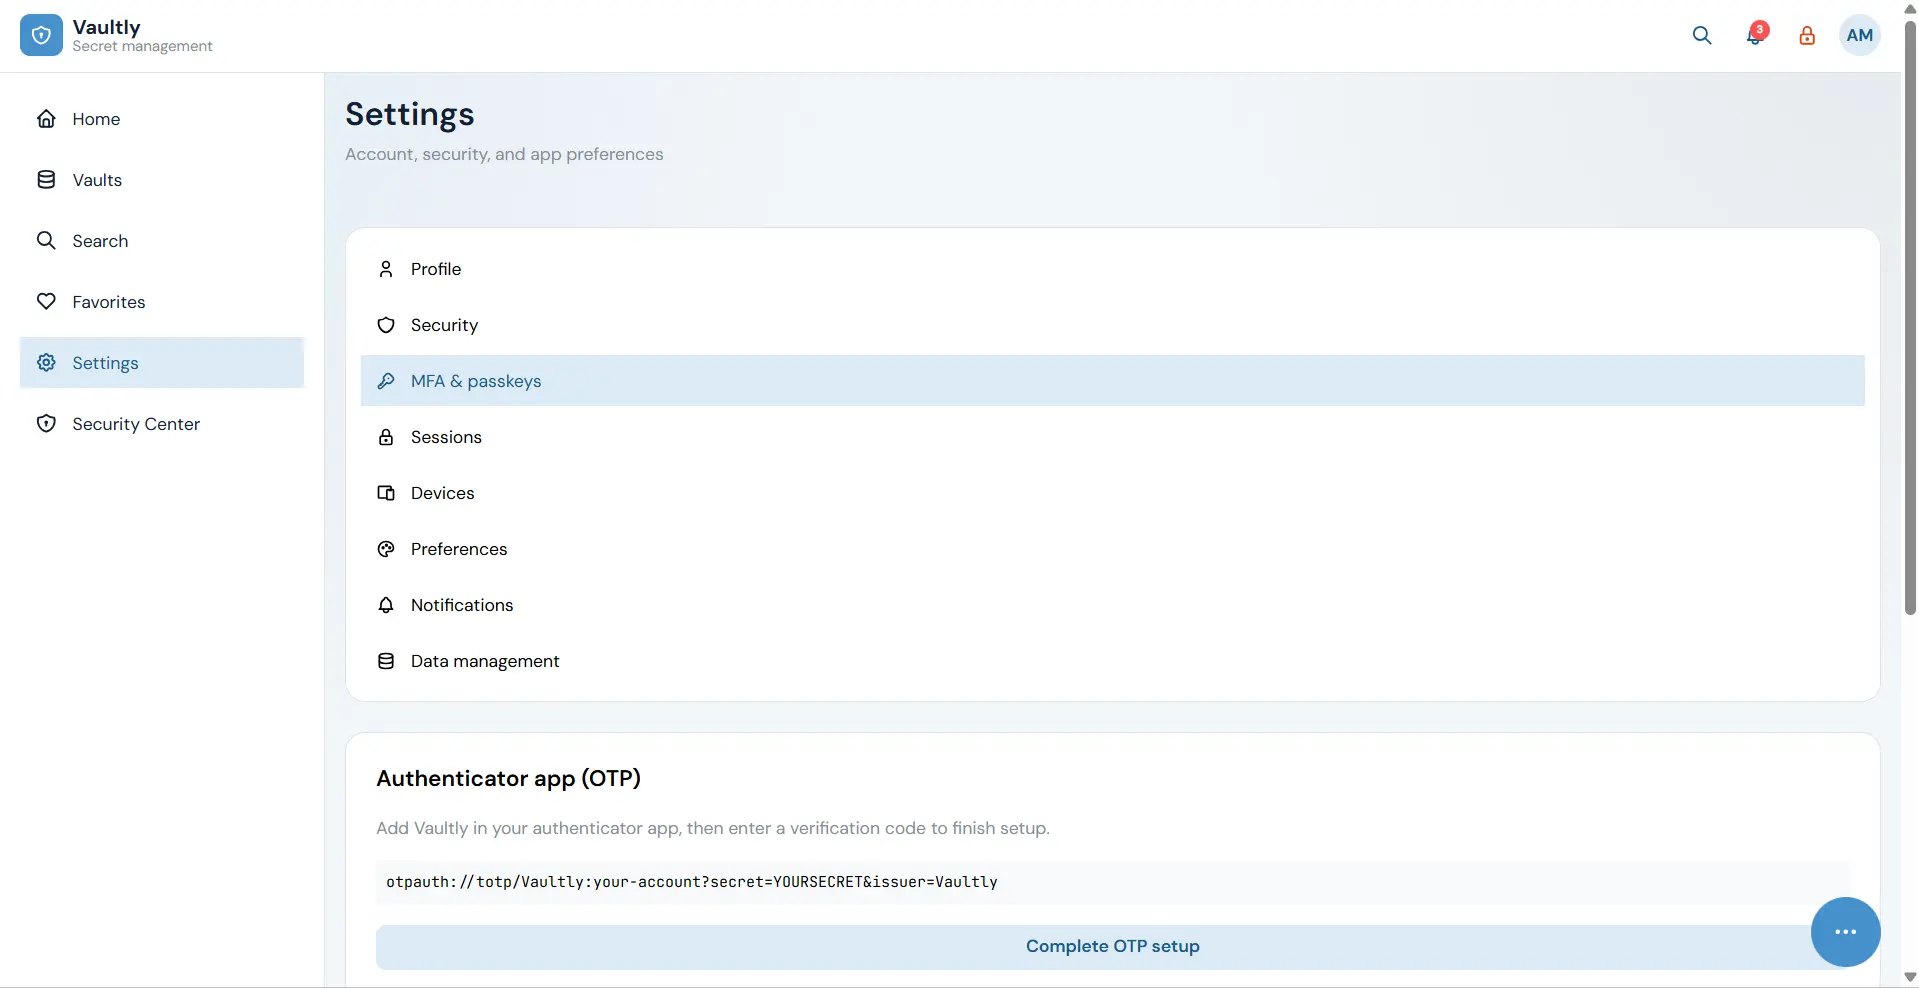Click the Settings gear icon in sidebar

[46, 363]
